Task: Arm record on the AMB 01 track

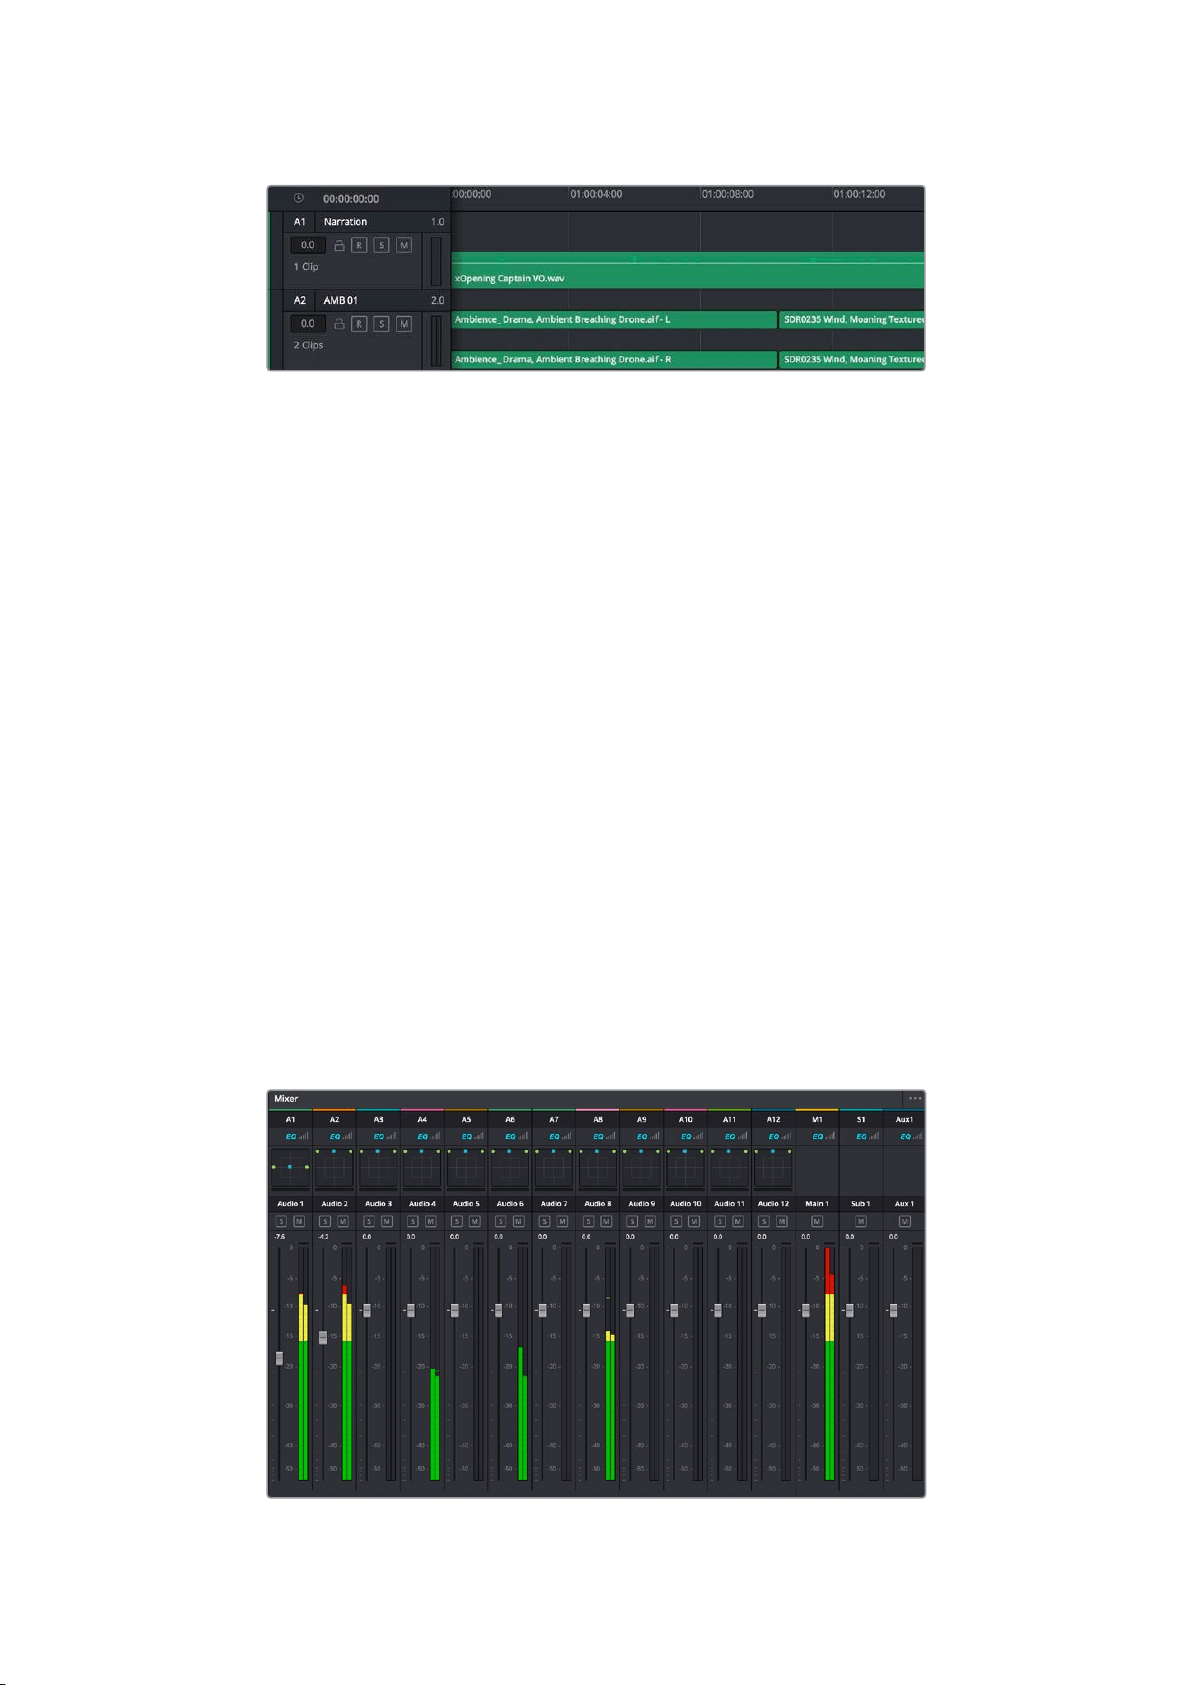Action: click(x=359, y=324)
